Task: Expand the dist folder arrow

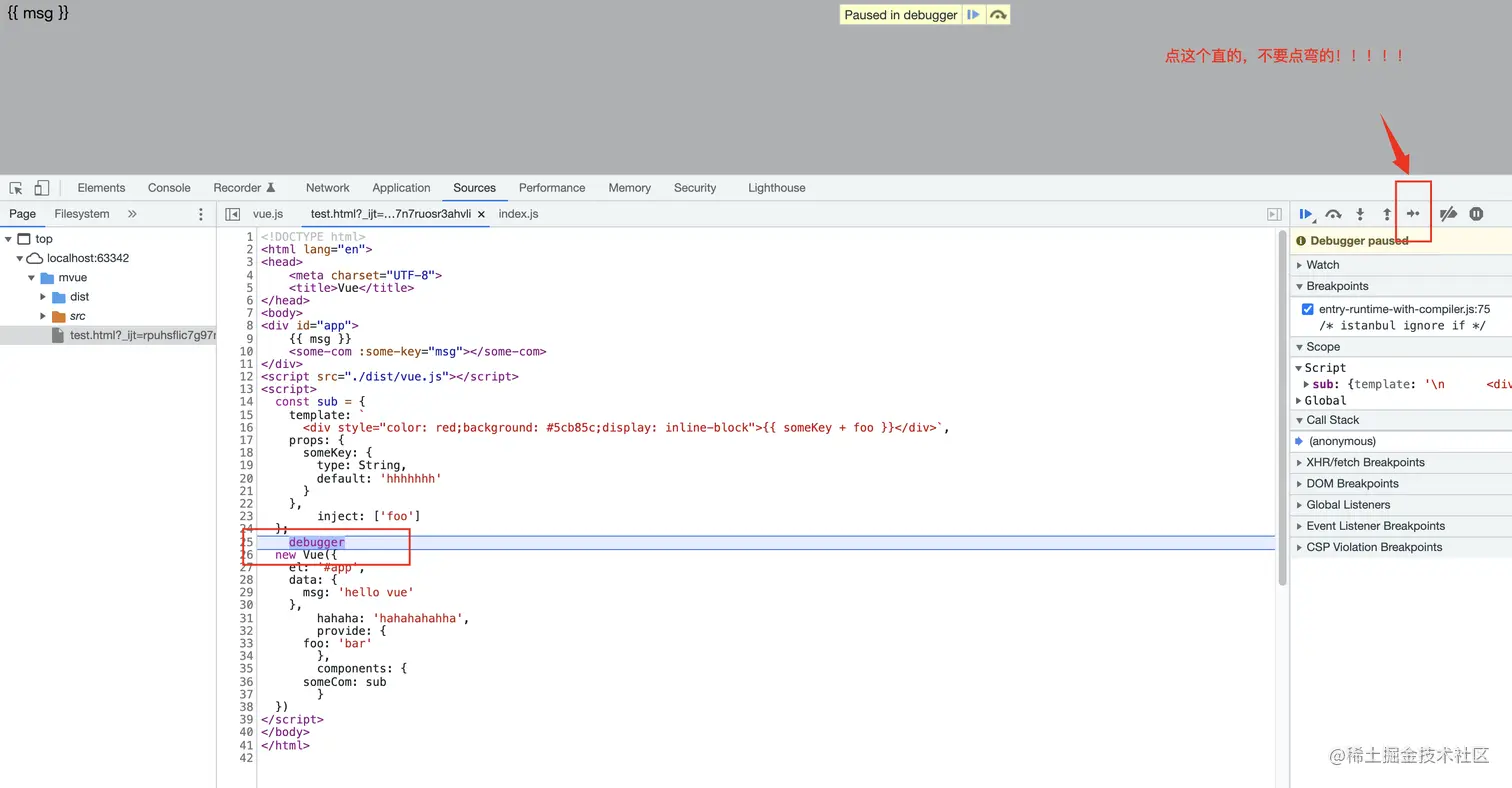Action: (x=43, y=297)
